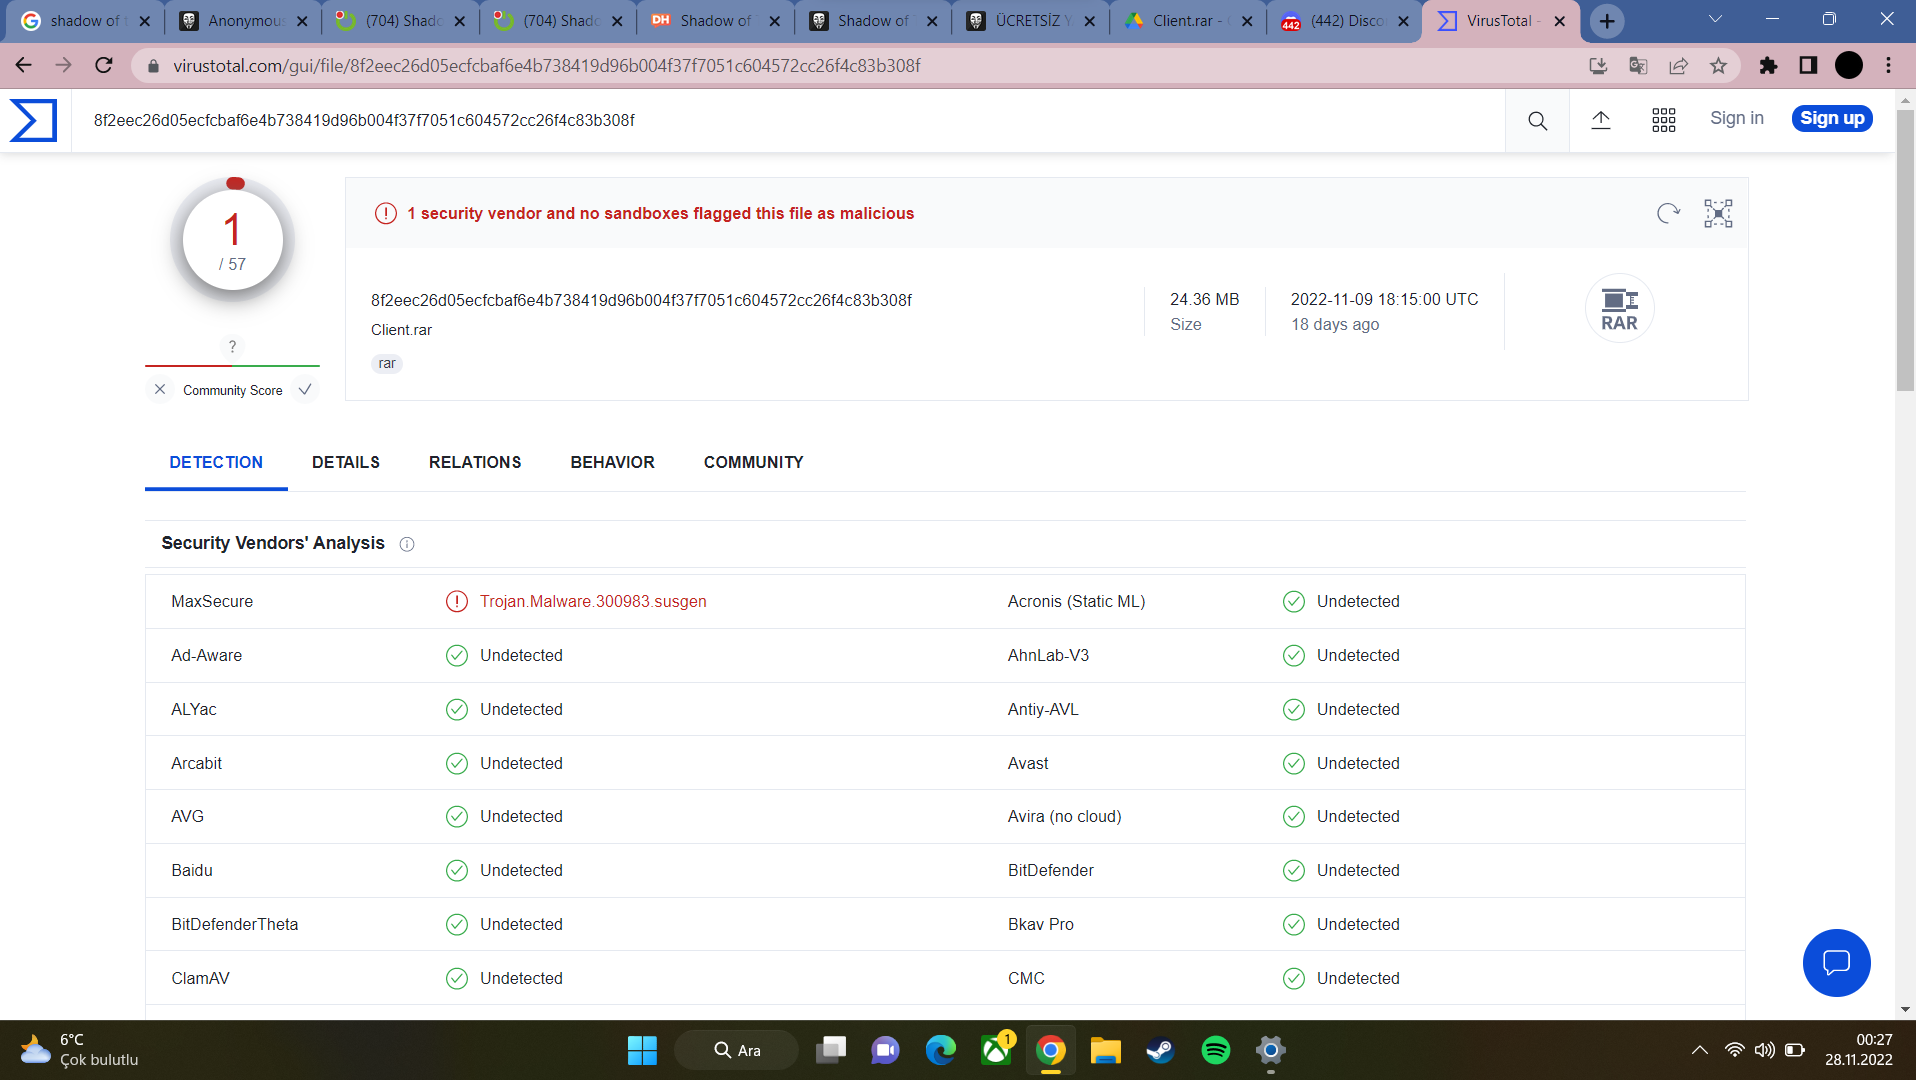Click the Client.rar file name
The width and height of the screenshot is (1916, 1080).
[x=401, y=330]
